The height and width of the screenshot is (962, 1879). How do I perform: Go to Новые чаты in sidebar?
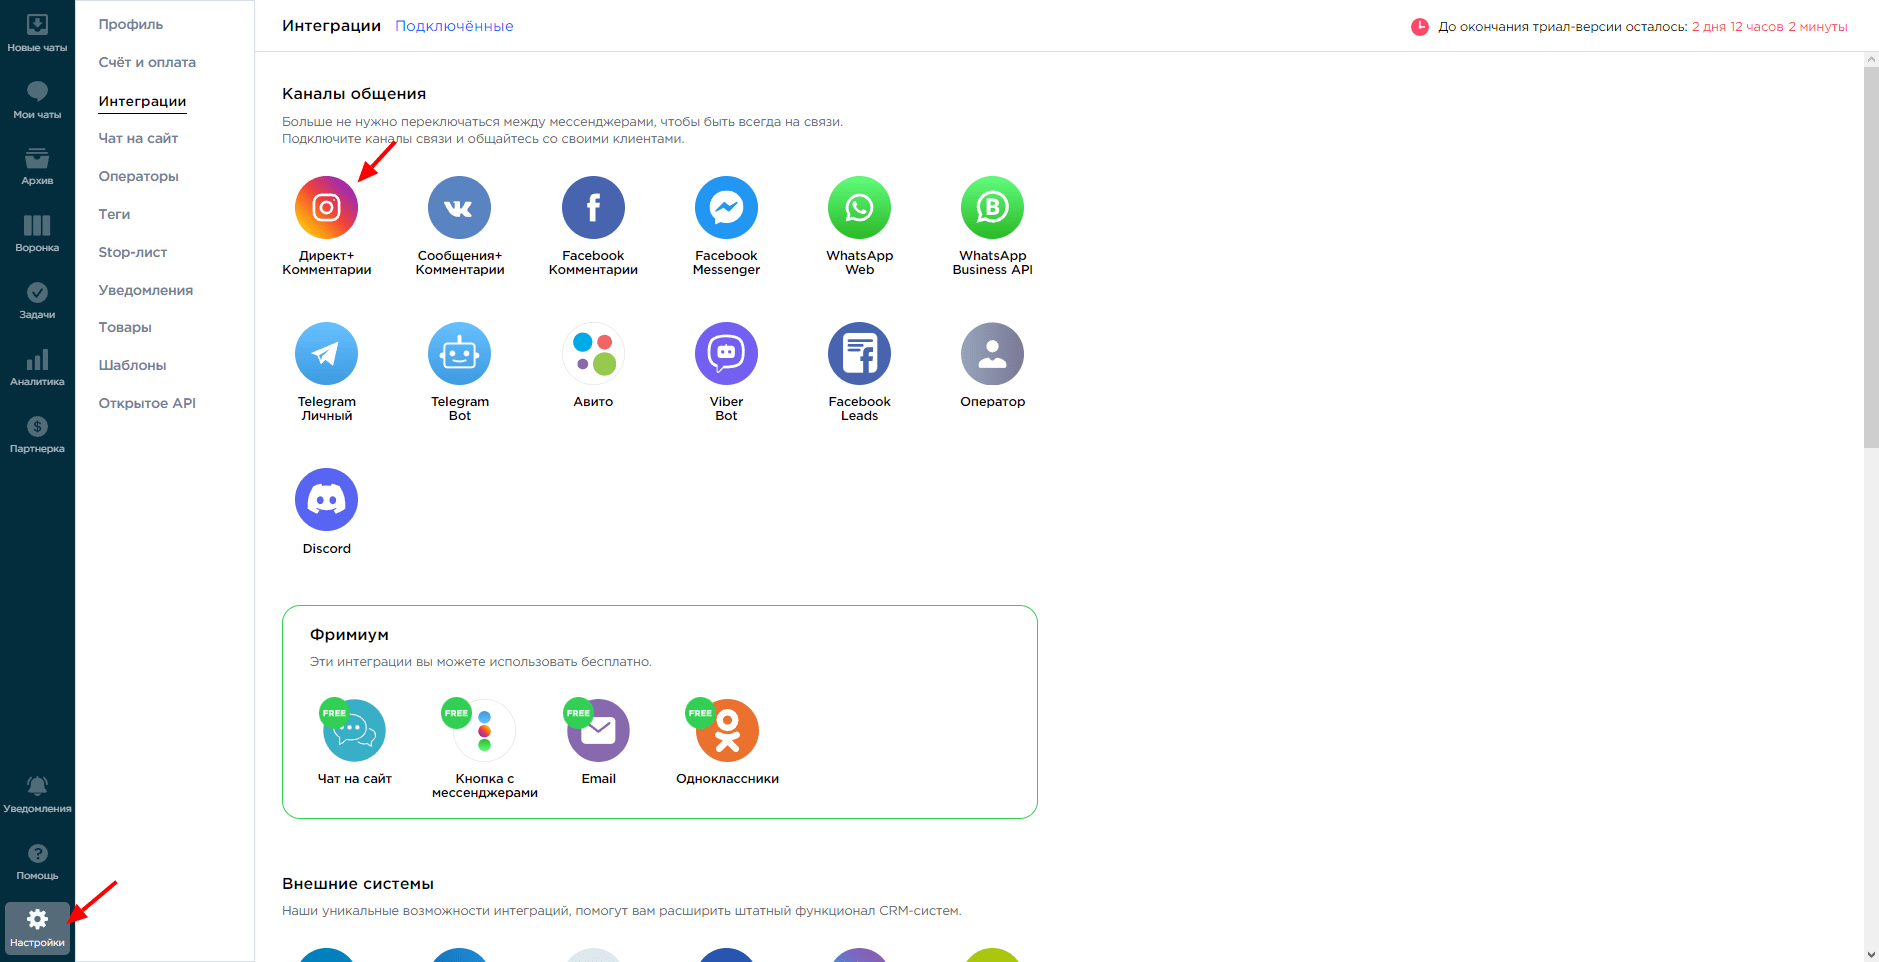coord(37,33)
